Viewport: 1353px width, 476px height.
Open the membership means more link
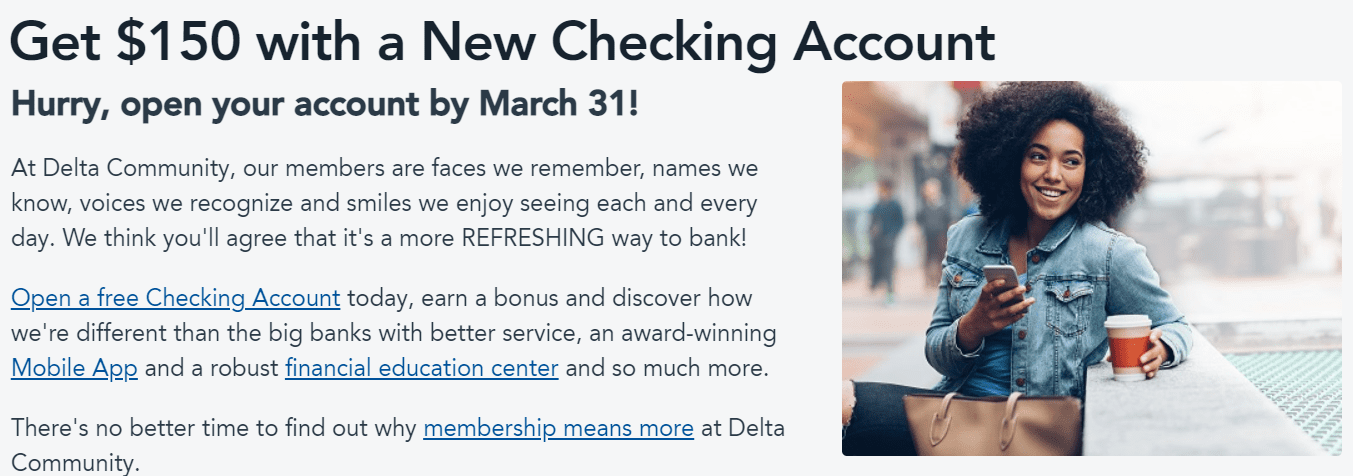point(558,428)
